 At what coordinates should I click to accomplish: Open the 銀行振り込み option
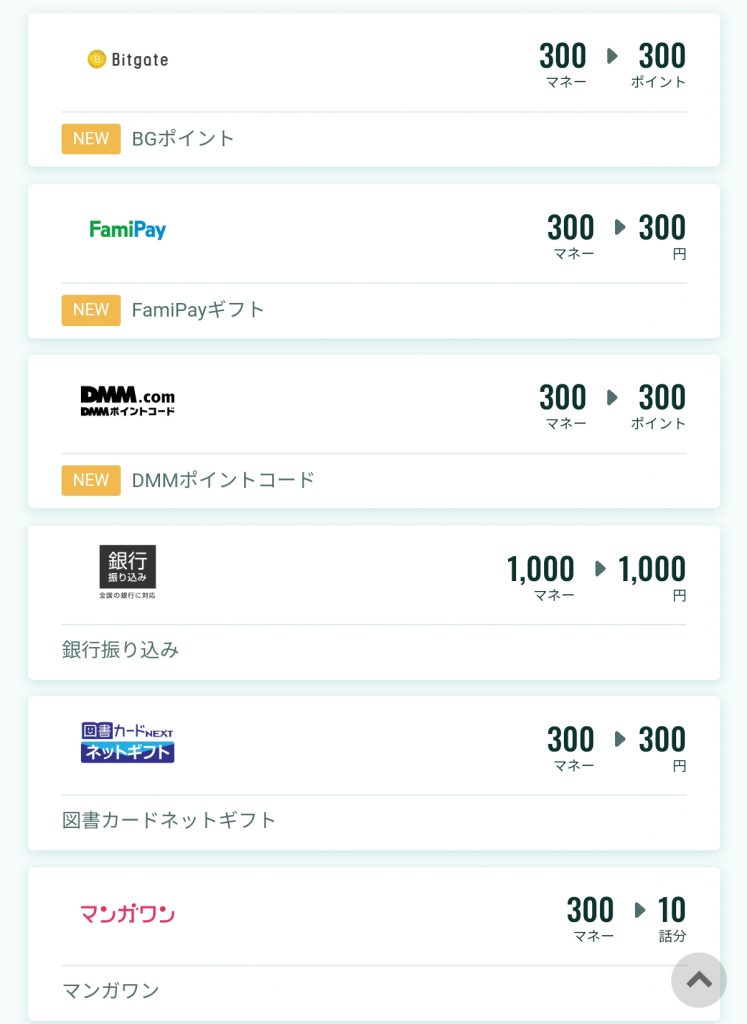tap(120, 650)
